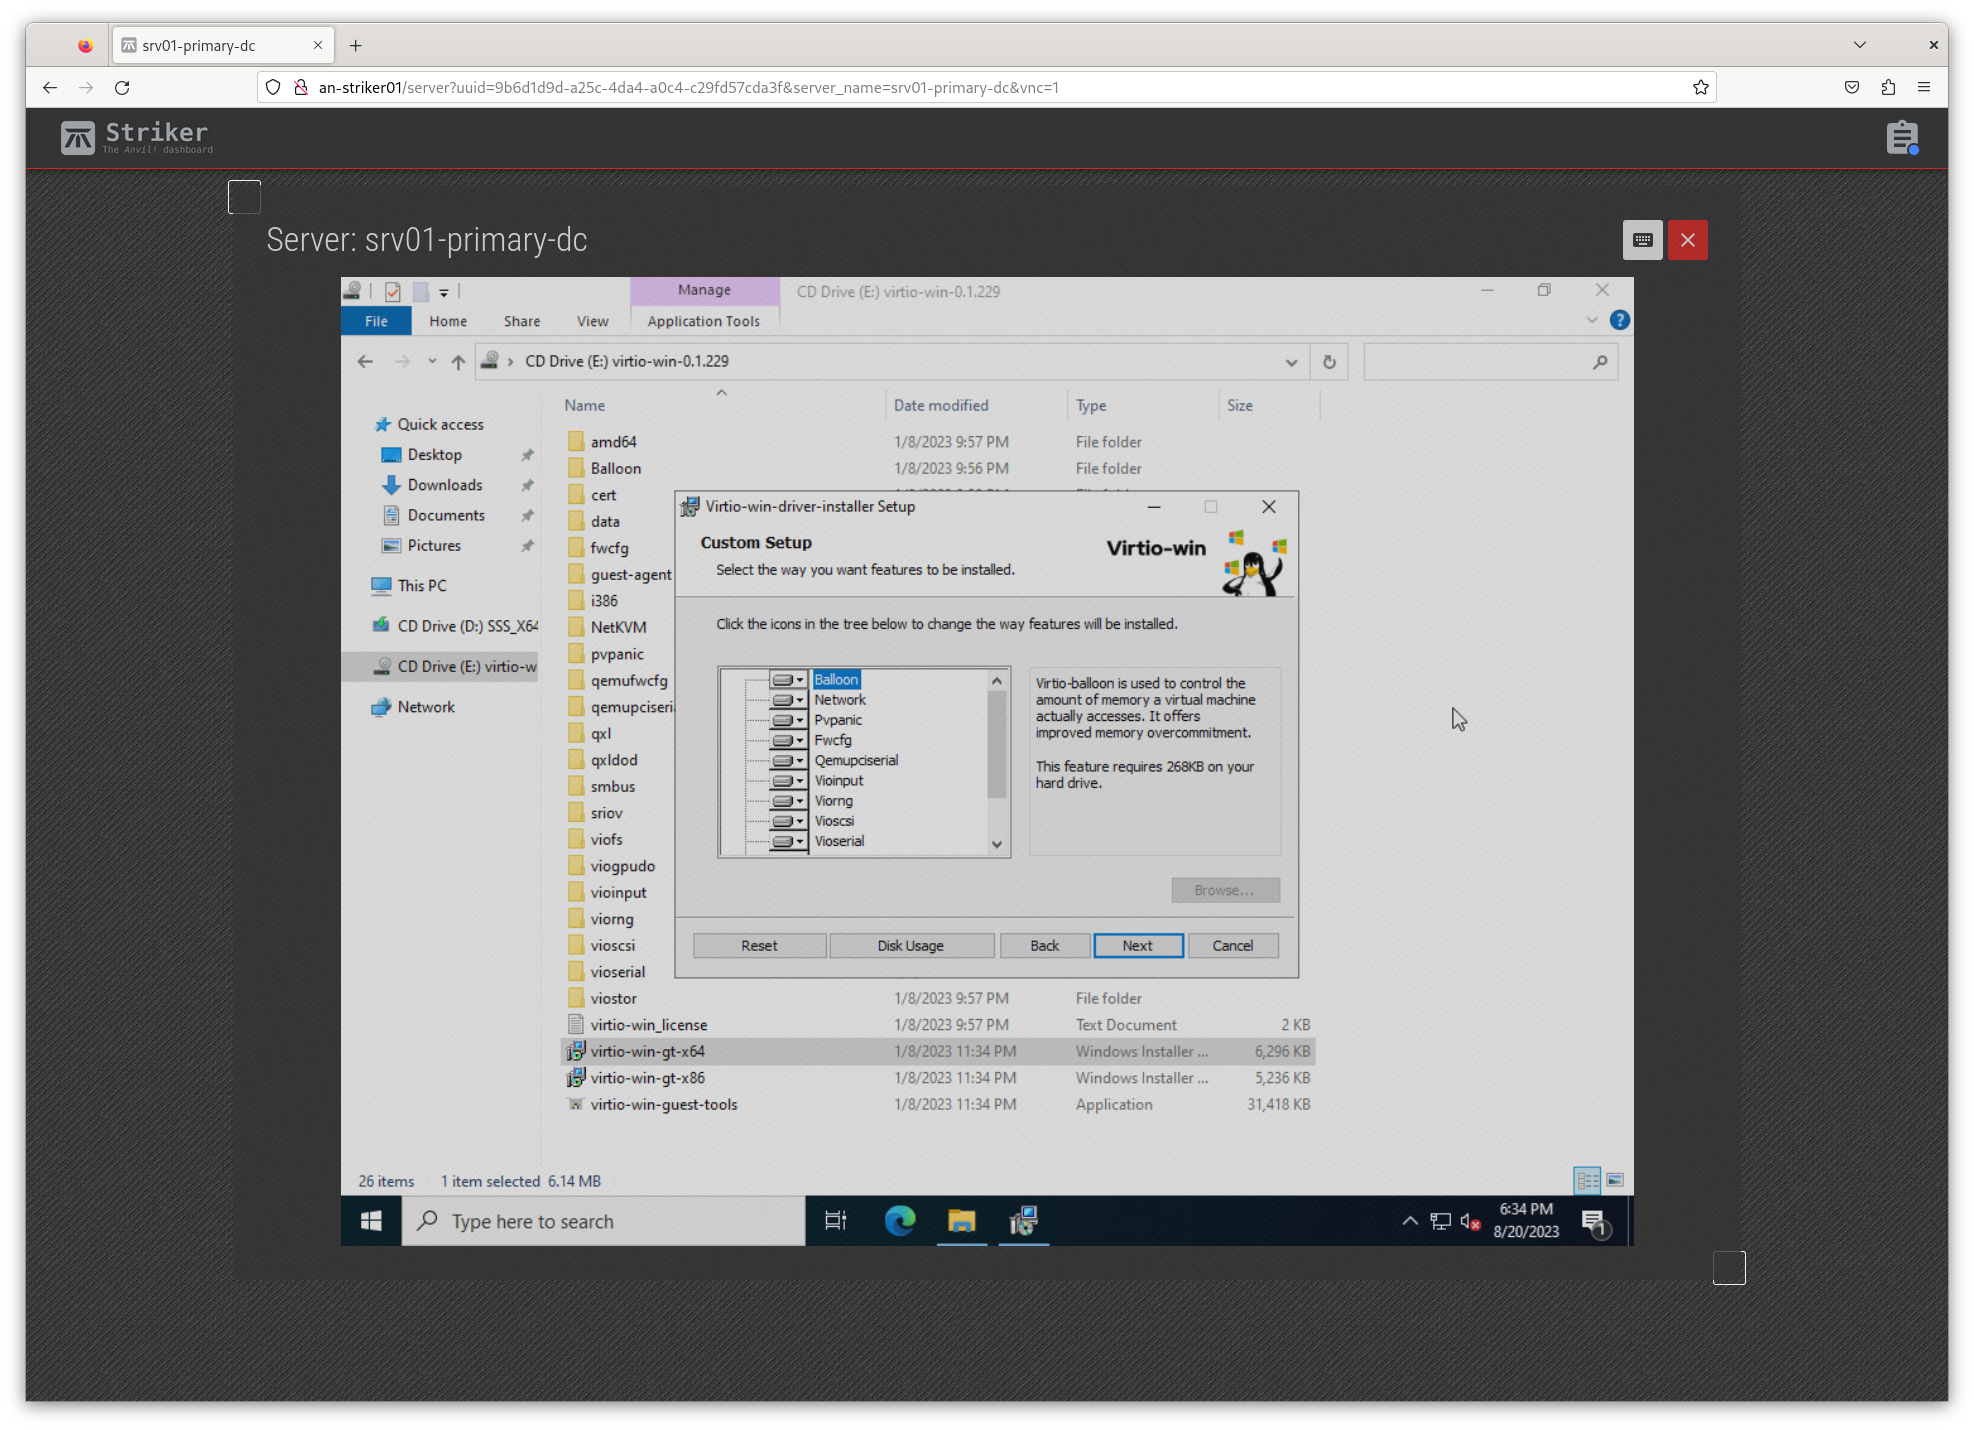Open File Explorer from the taskbar
The height and width of the screenshot is (1430, 1974).
coord(962,1221)
